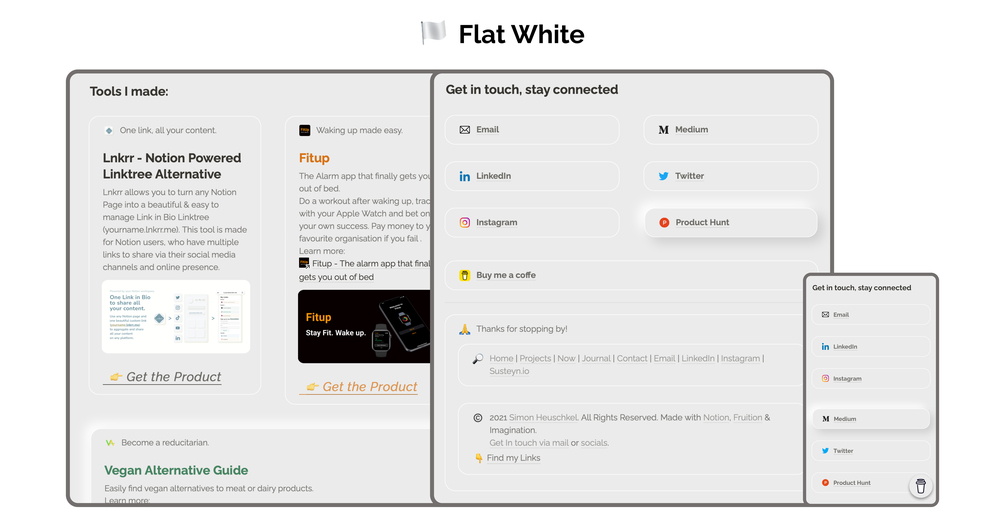Click the LinkedIn footer link in the navigation row
The image size is (1005, 531).
click(698, 358)
